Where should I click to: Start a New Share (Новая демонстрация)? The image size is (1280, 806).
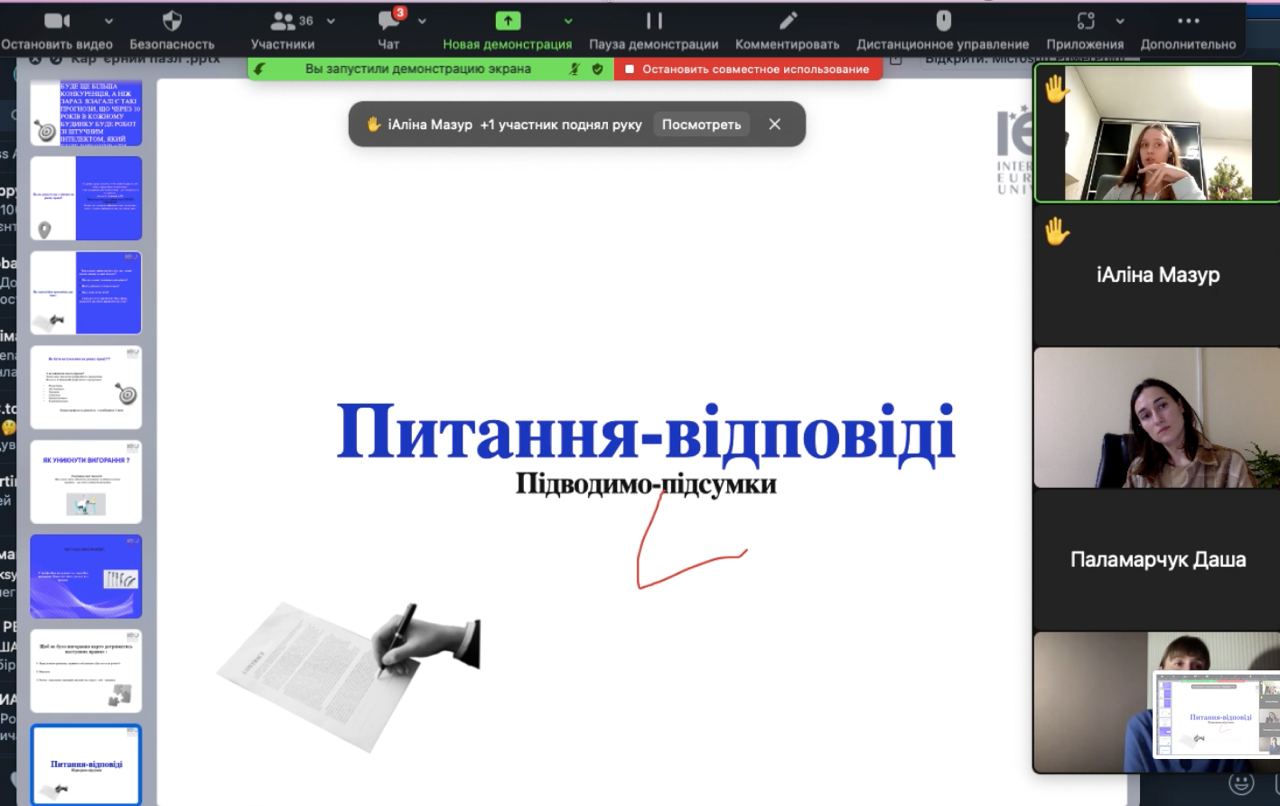[x=507, y=21]
